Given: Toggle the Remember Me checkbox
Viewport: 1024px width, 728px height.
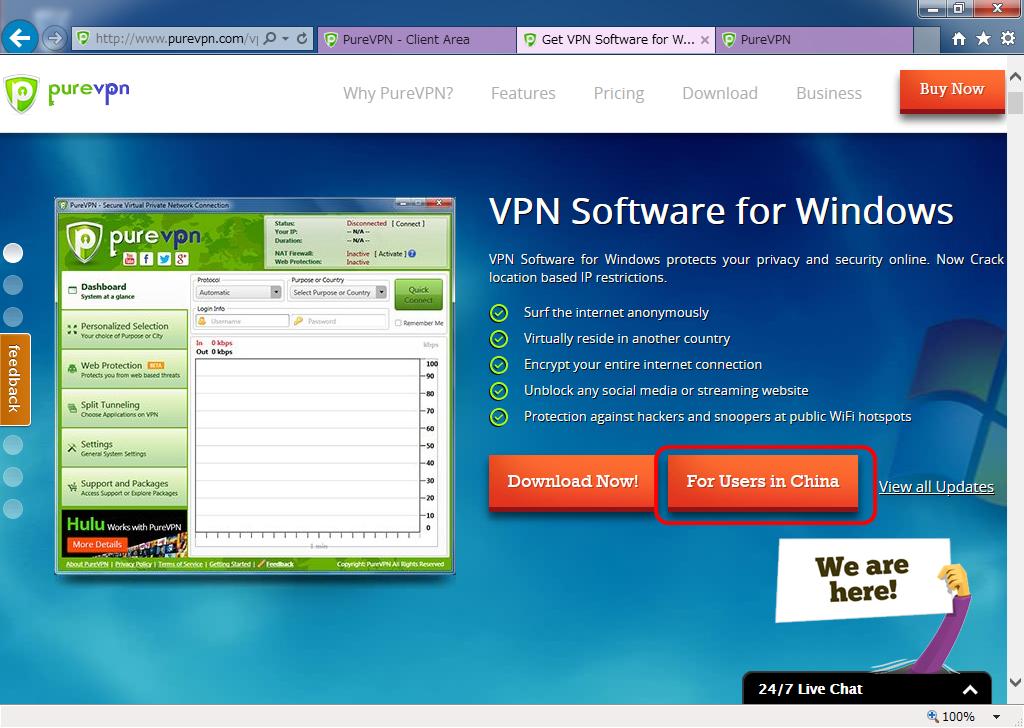Looking at the screenshot, I should (x=398, y=323).
